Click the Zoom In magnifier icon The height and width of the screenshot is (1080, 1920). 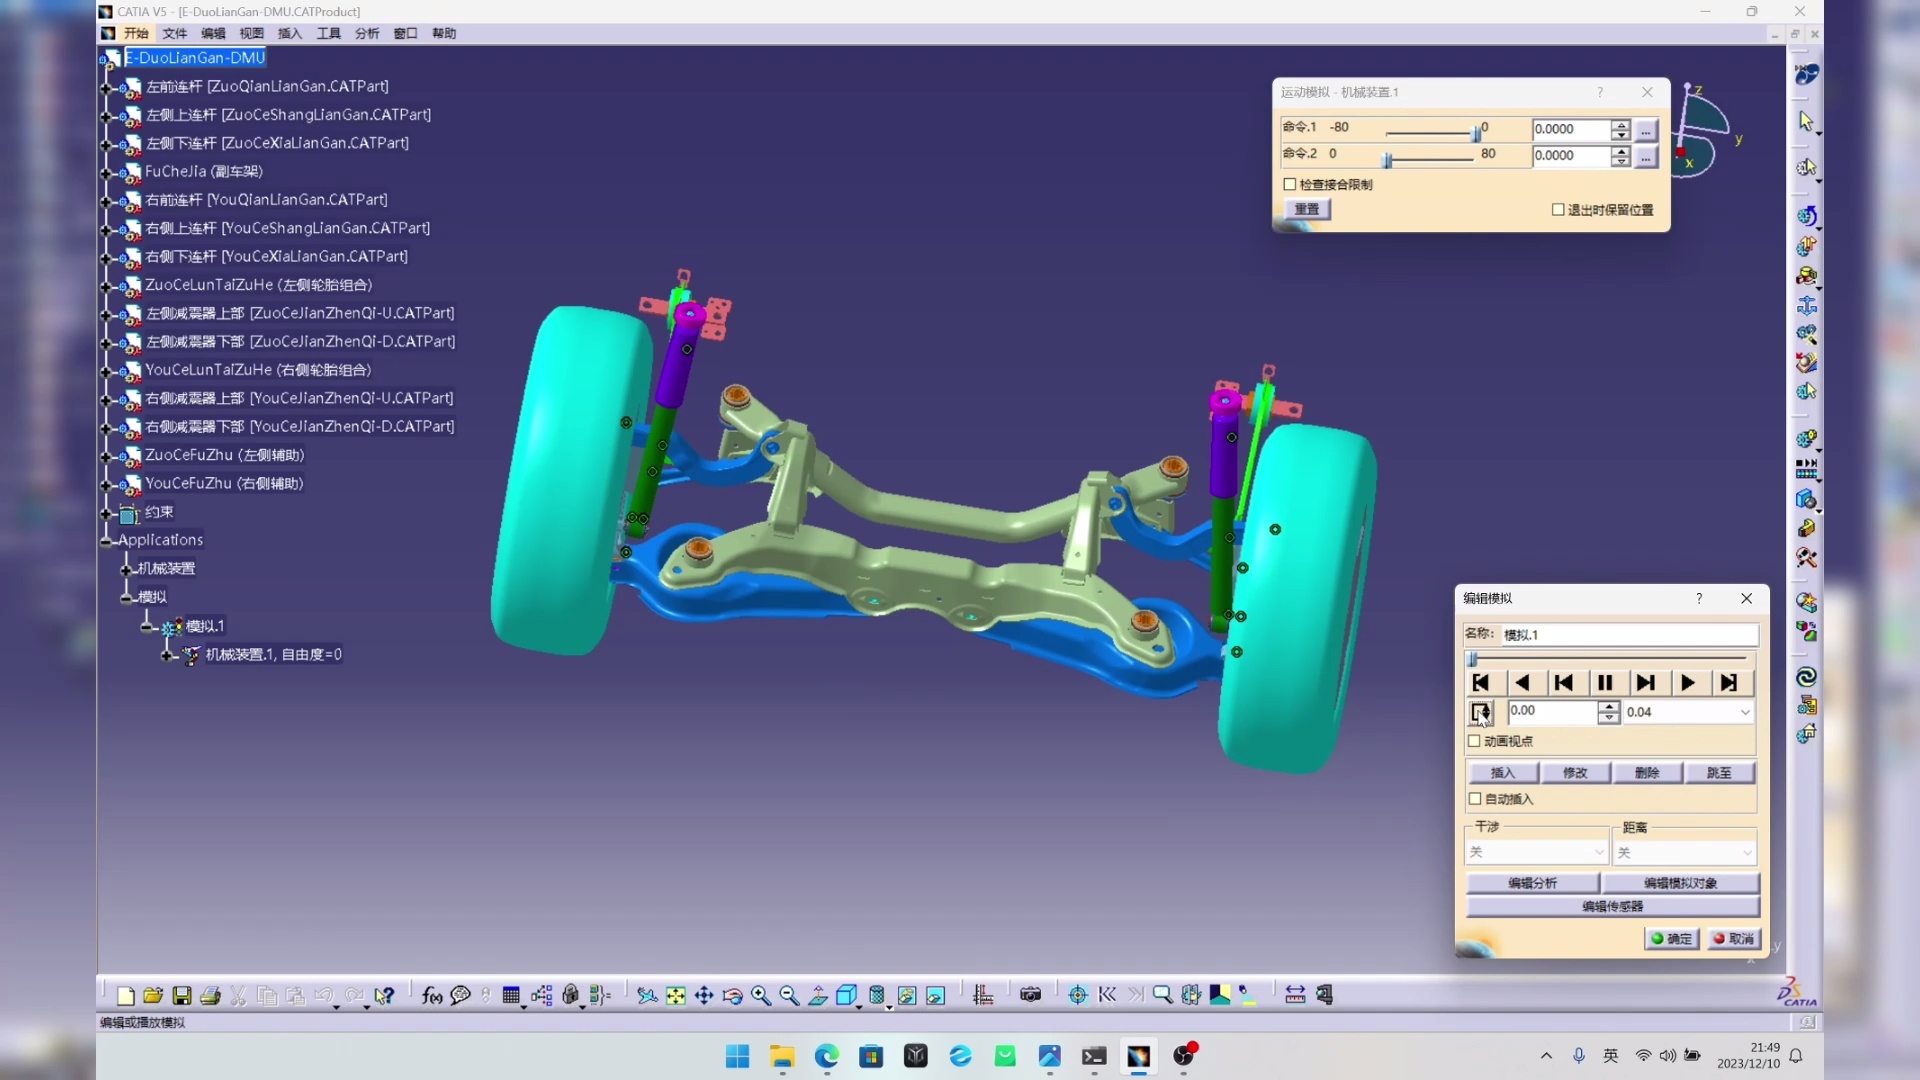click(761, 995)
